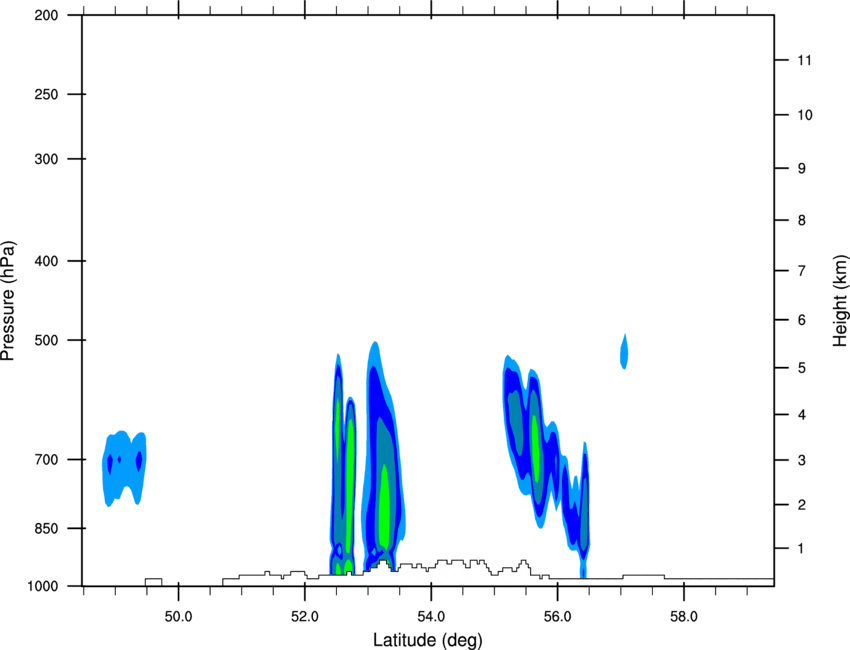Click the 11 km height label
Image resolution: width=850 pixels, height=650 pixels.
pos(804,60)
